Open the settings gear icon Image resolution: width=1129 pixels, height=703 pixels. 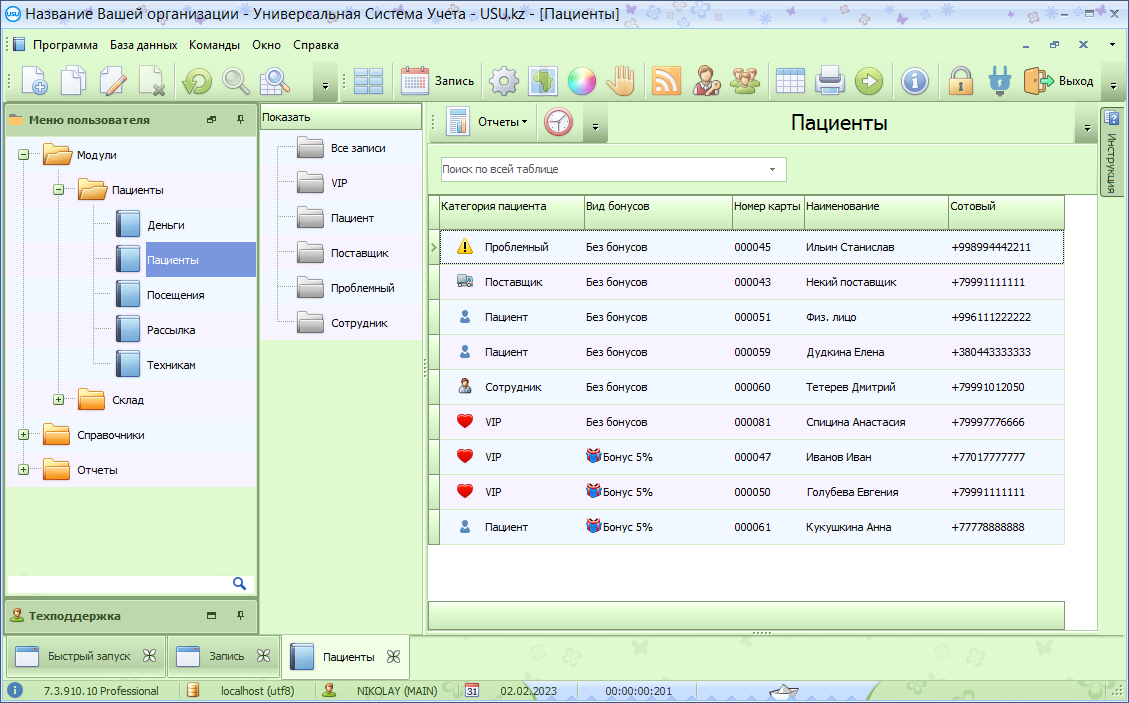click(x=505, y=81)
